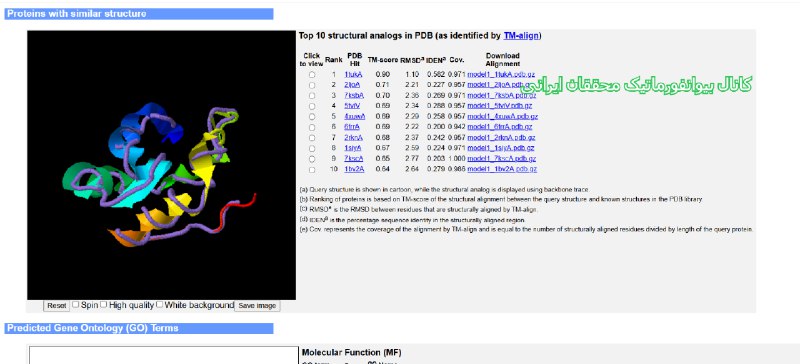Open the TM-align link

pyautogui.click(x=521, y=36)
